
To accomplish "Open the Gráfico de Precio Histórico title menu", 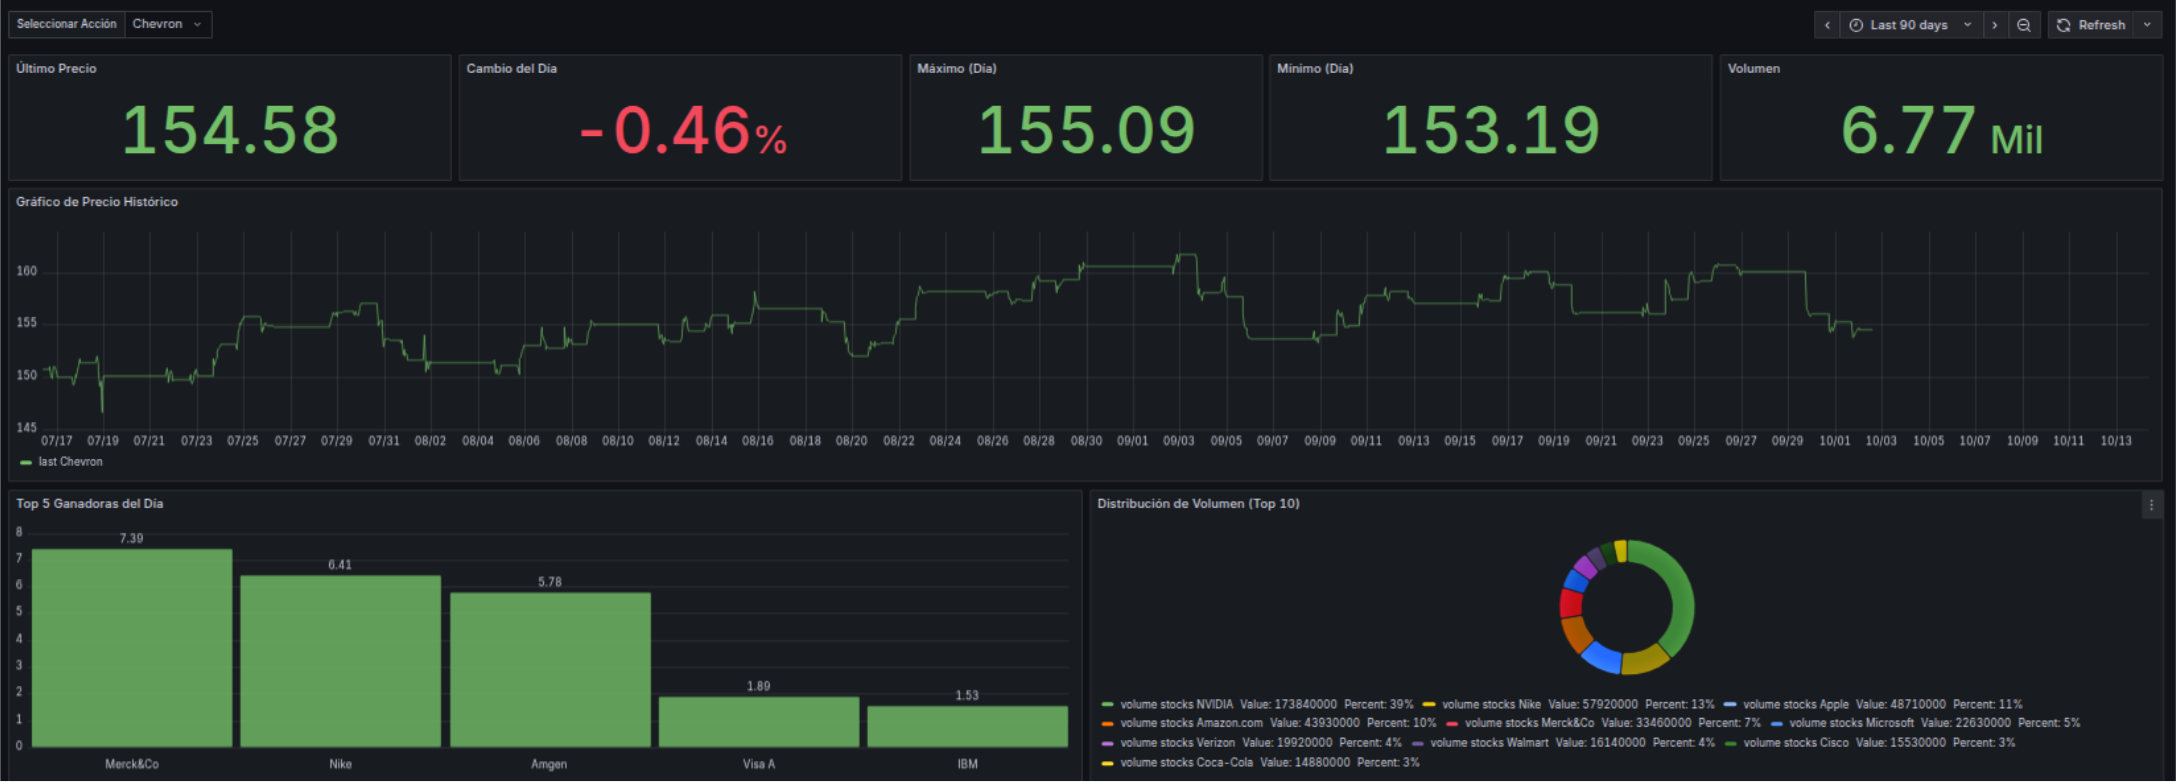I will coord(97,202).
